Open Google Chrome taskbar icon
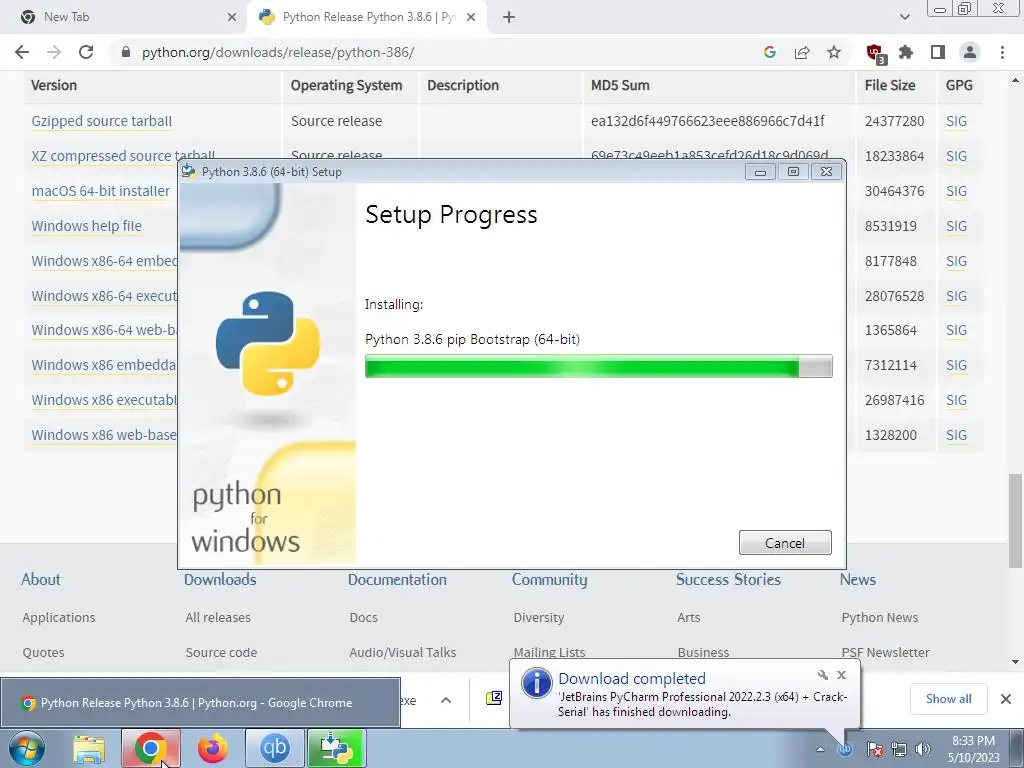1024x768 pixels. point(150,748)
